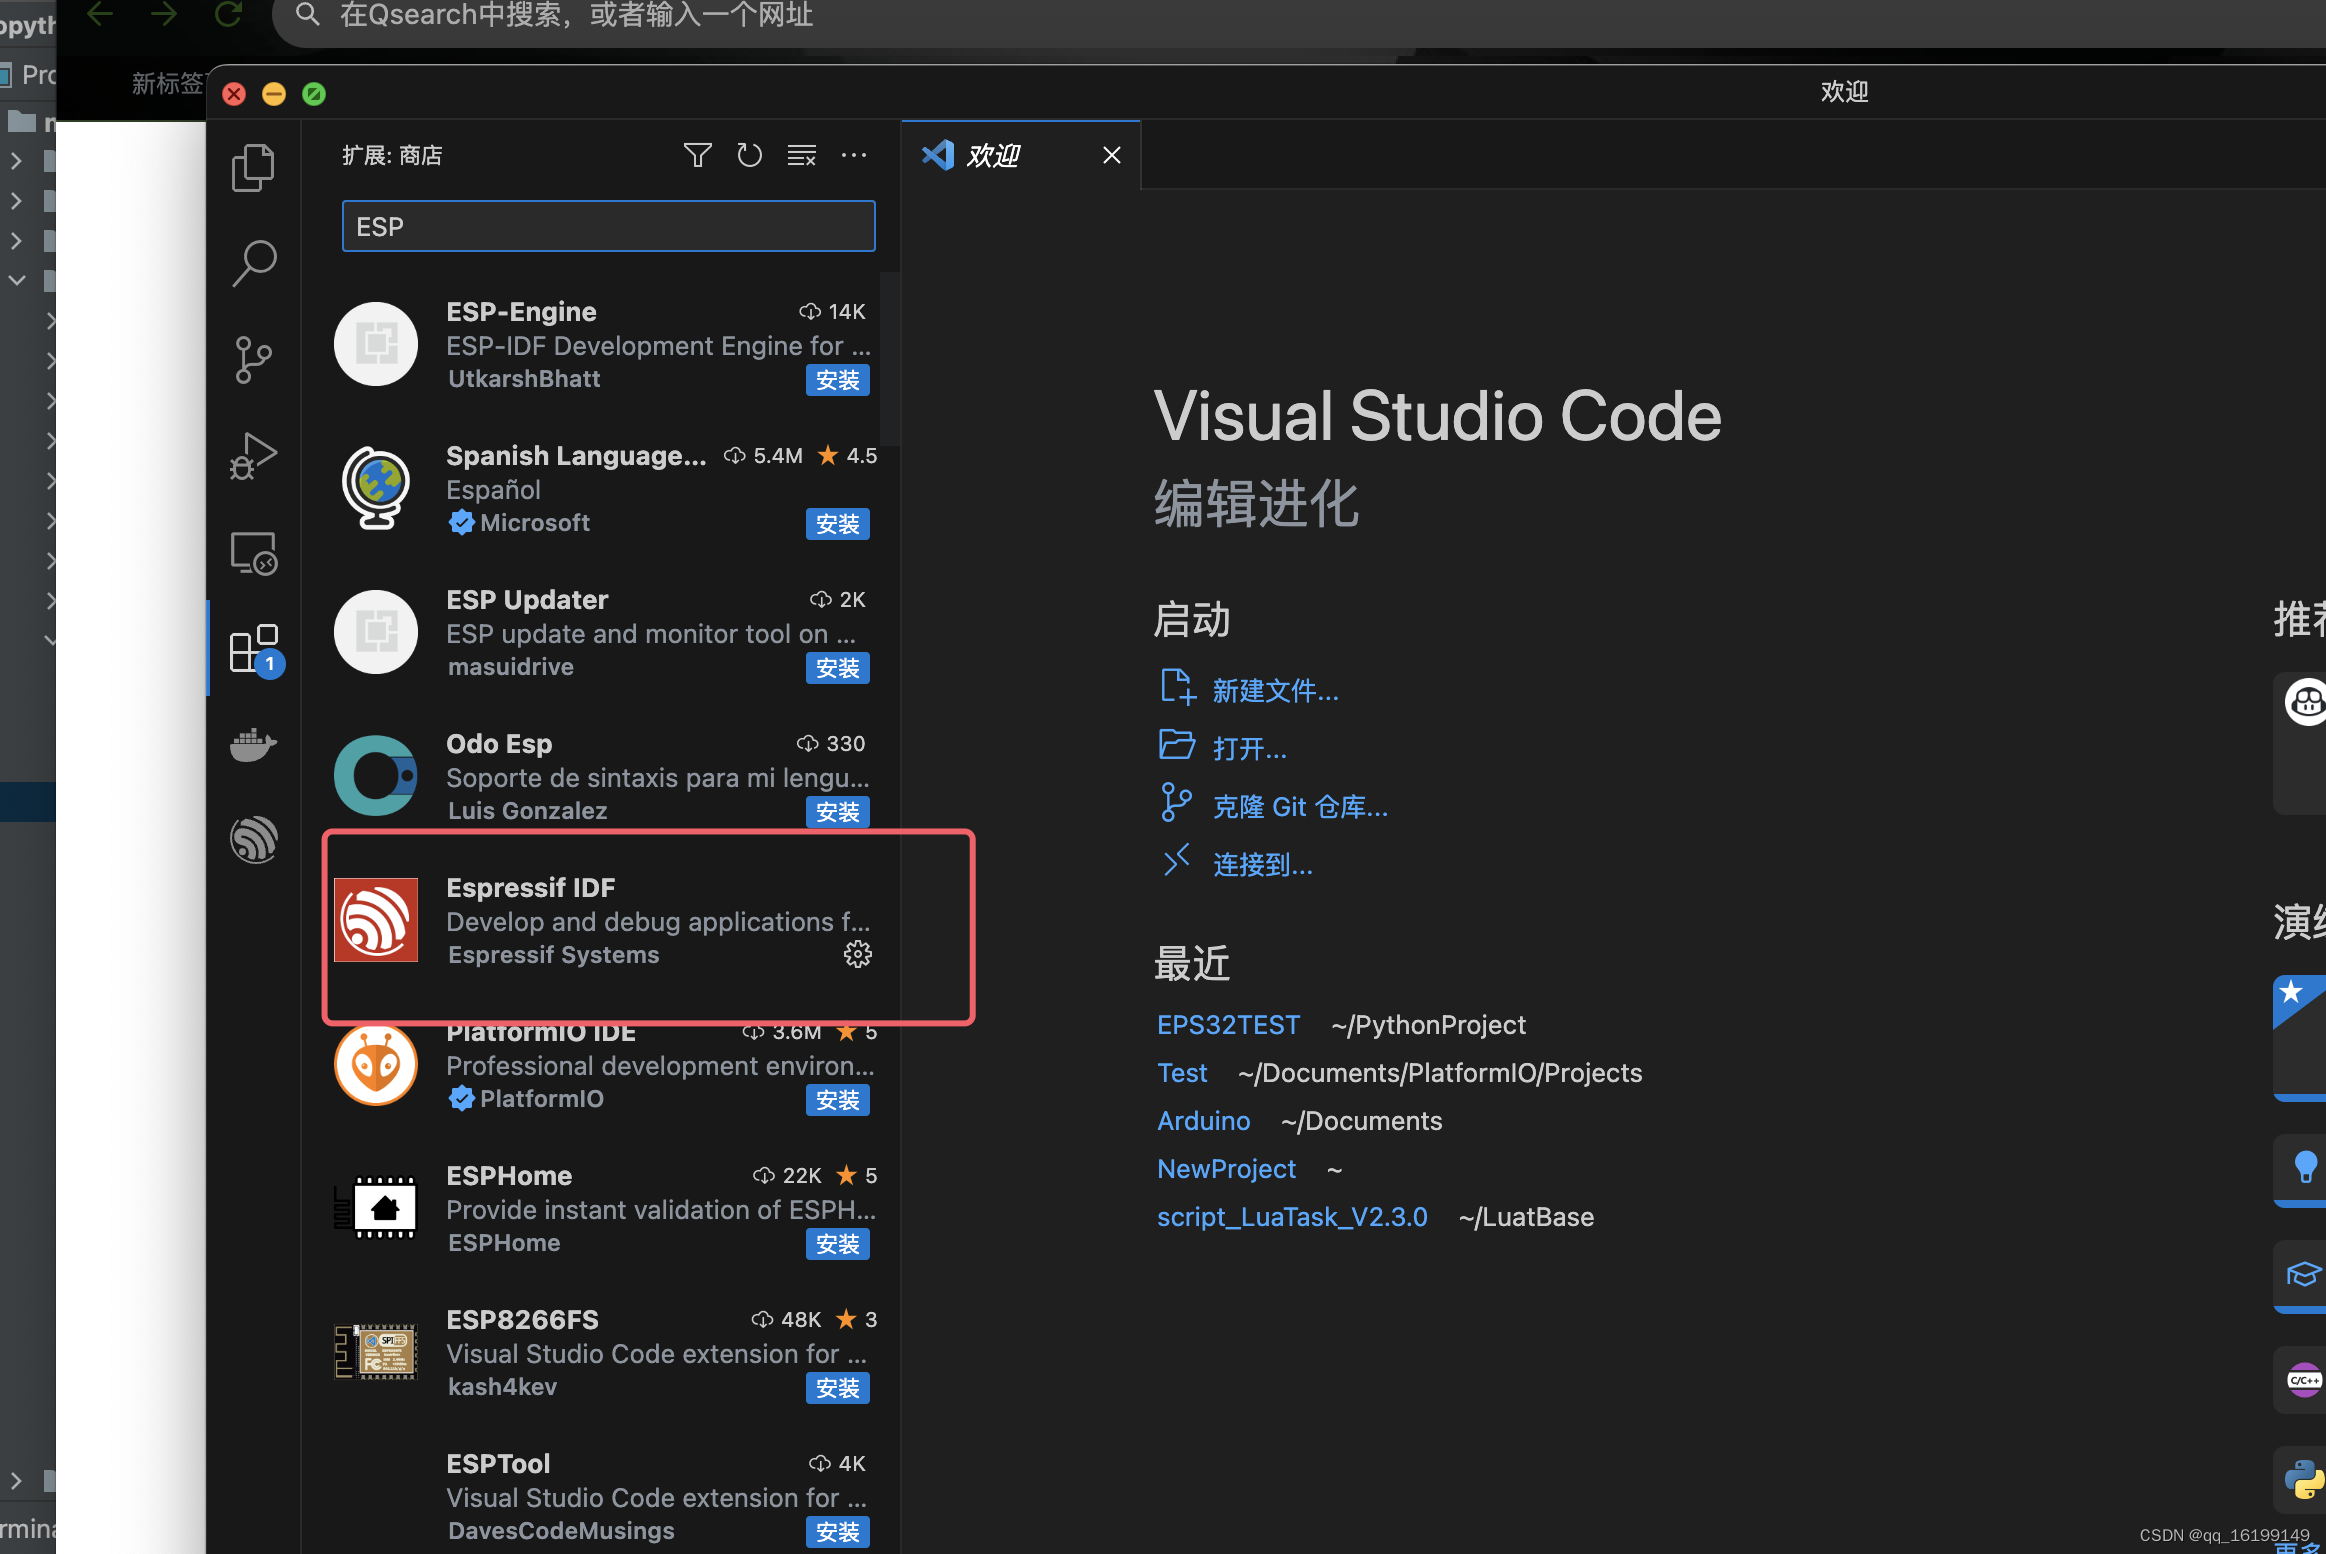The image size is (2326, 1554).
Task: Open the Remote Explorer icon
Action: [252, 552]
